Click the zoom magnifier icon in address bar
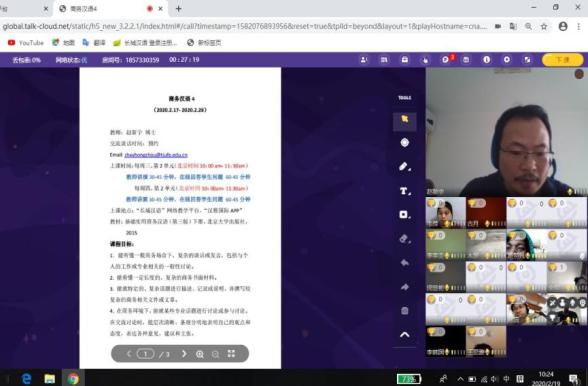The height and width of the screenshot is (386, 588). [528, 26]
